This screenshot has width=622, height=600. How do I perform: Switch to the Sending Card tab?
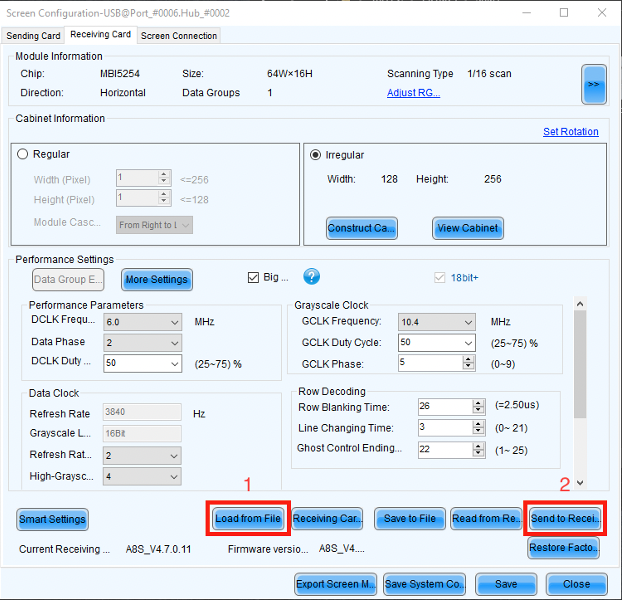(33, 36)
